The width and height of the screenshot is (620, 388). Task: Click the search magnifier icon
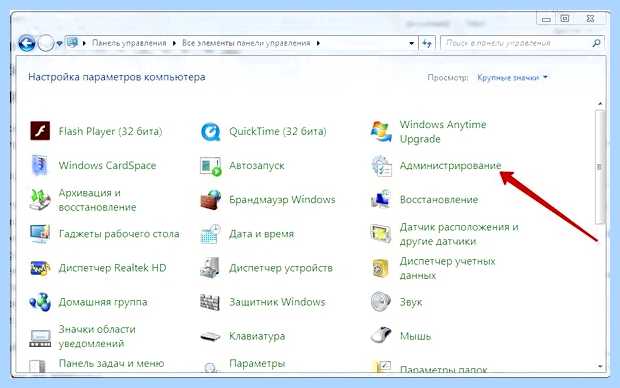596,43
